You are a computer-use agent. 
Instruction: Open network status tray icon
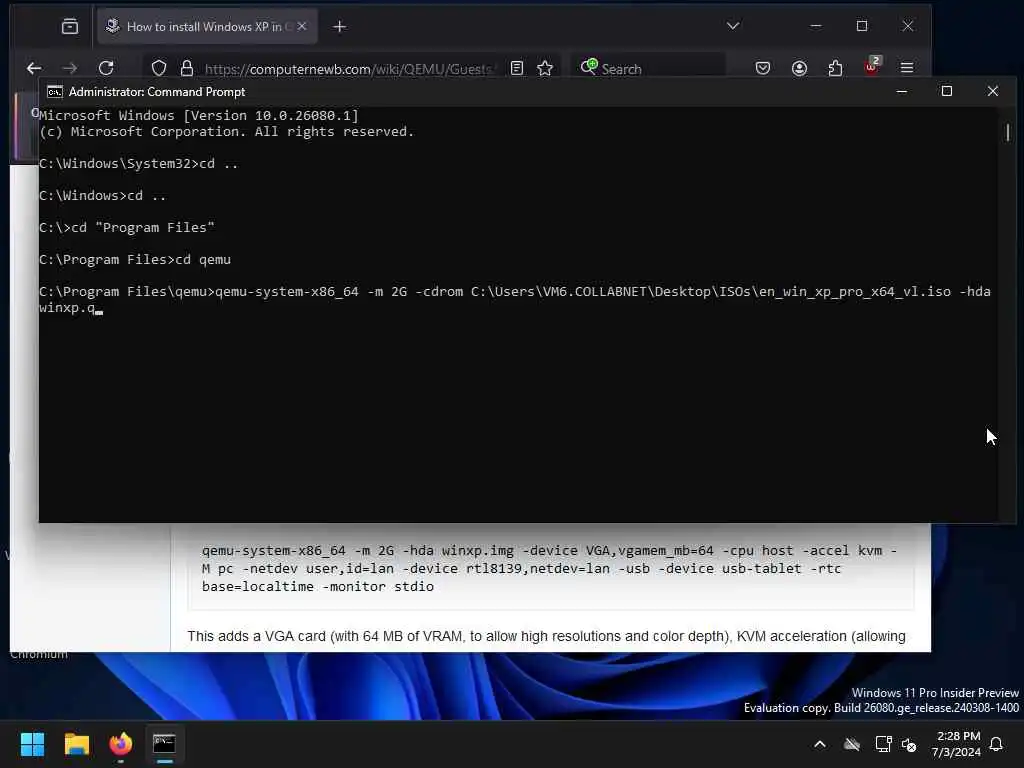click(x=883, y=744)
